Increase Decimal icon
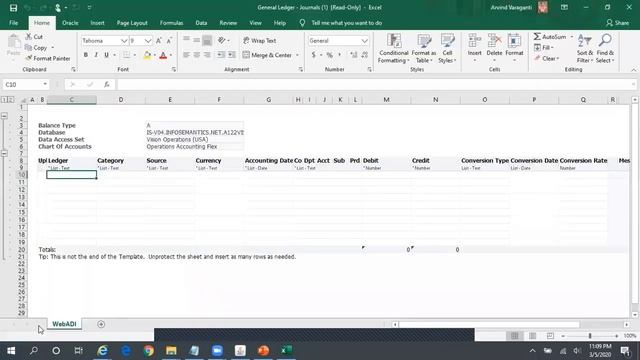Image resolution: width=640 pixels, height=360 pixels. pos(353,55)
